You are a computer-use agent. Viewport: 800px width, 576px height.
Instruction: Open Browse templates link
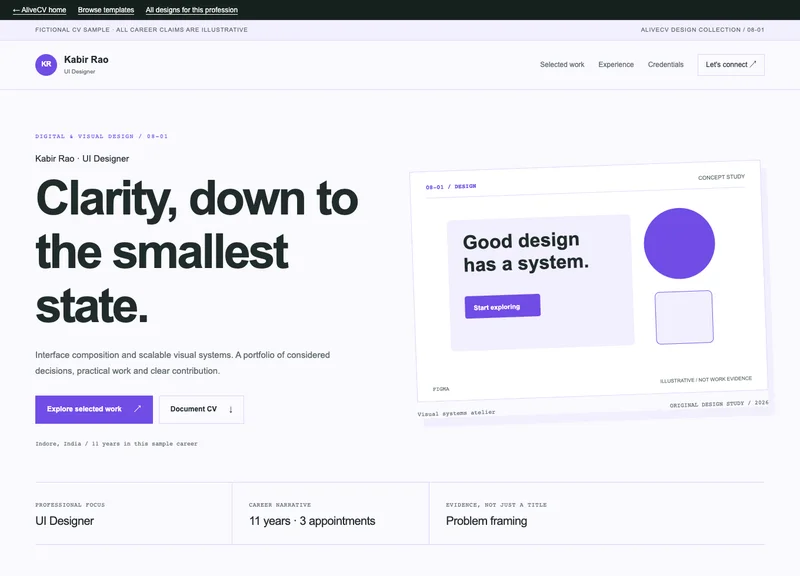click(106, 10)
